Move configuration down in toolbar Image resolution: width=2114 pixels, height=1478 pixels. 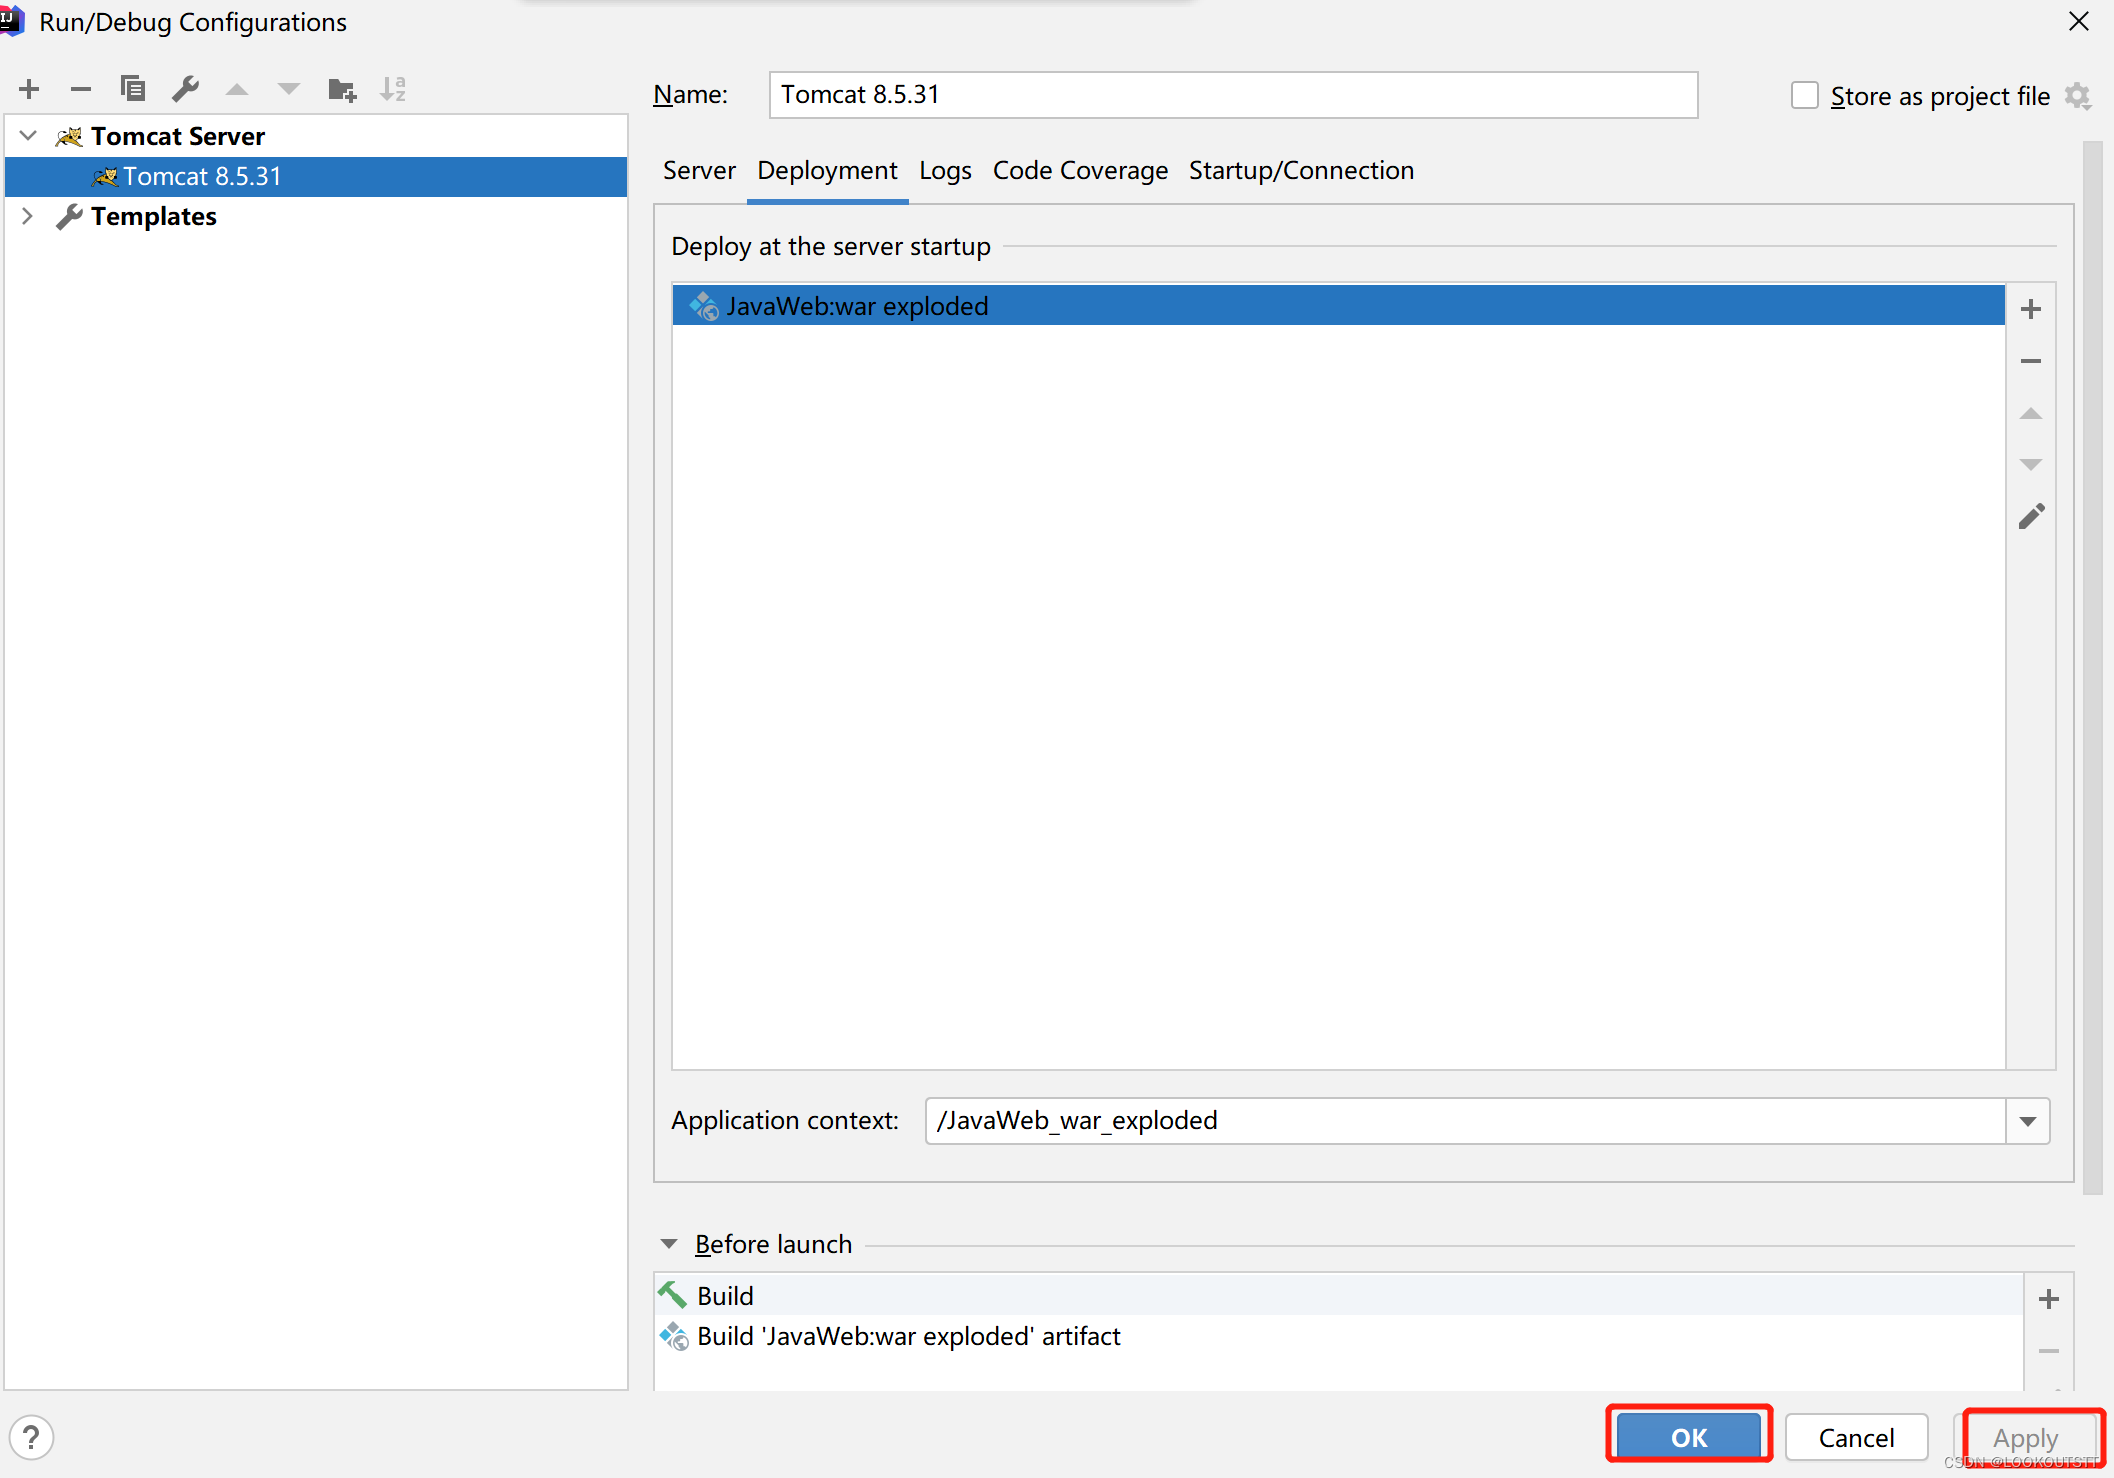click(x=289, y=90)
